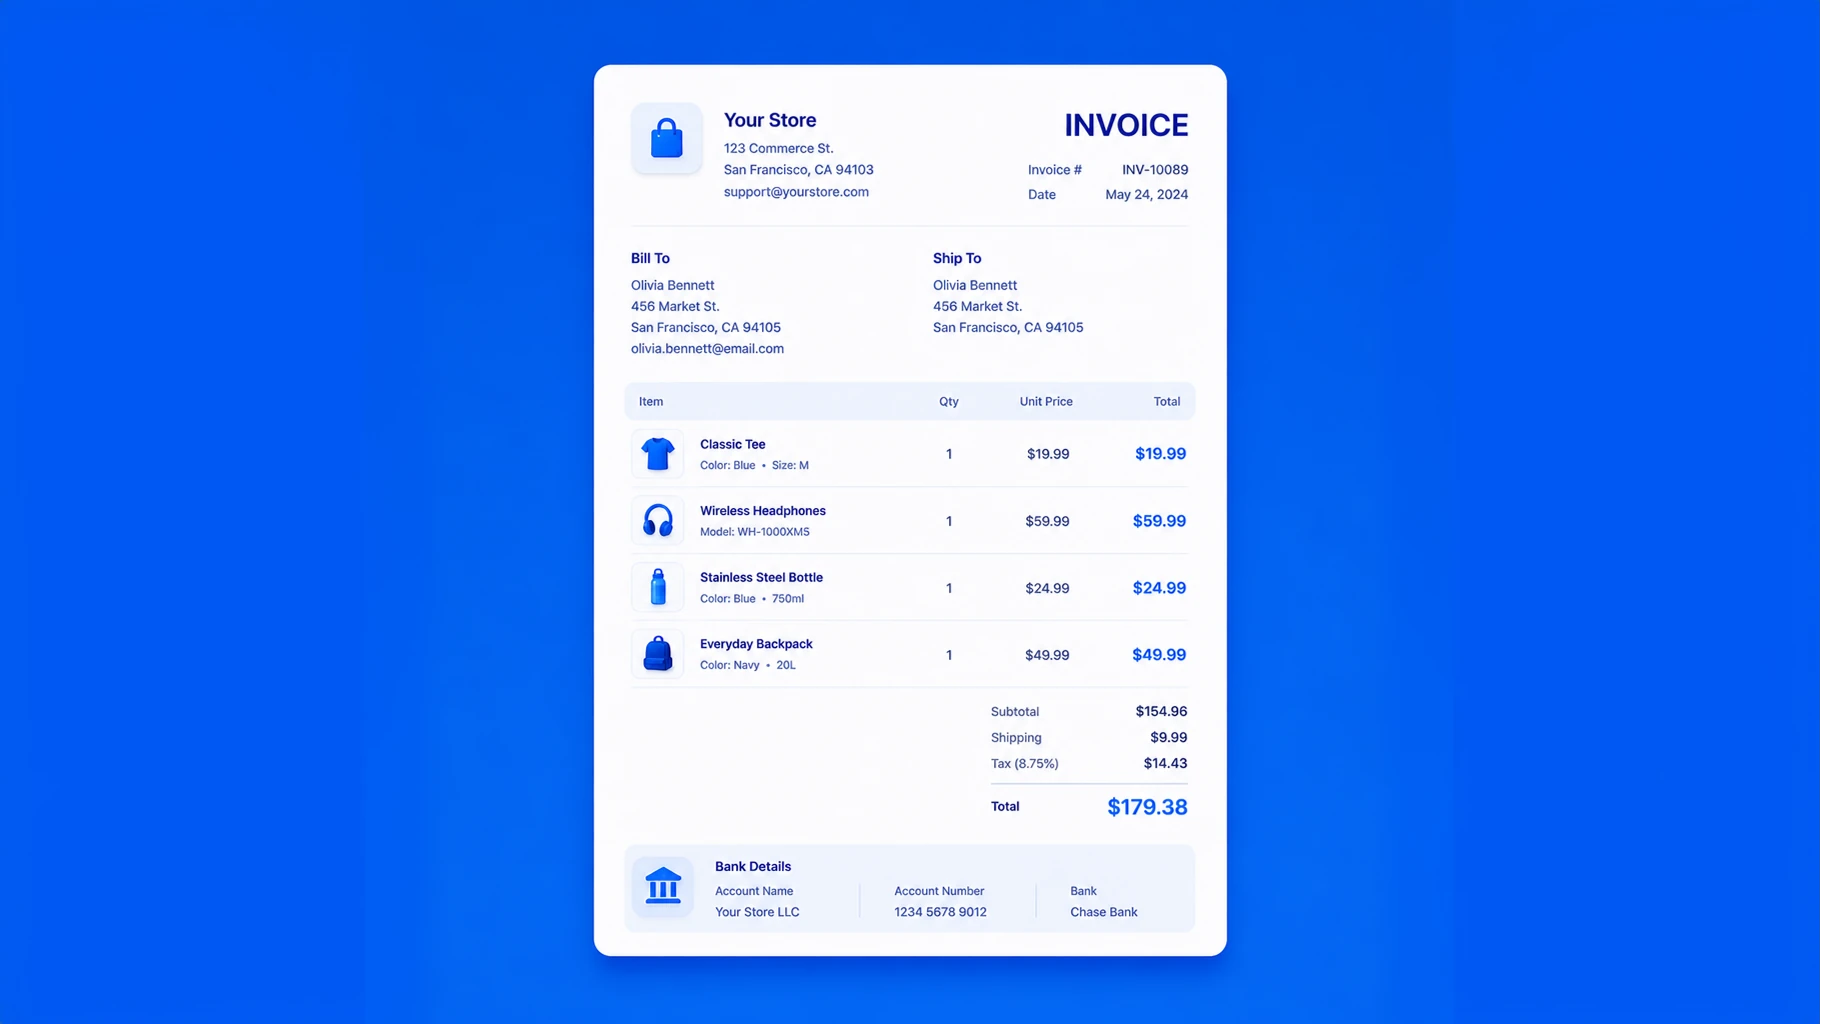Select the date May 24, 2024
Viewport: 1821px width, 1024px height.
click(1147, 195)
